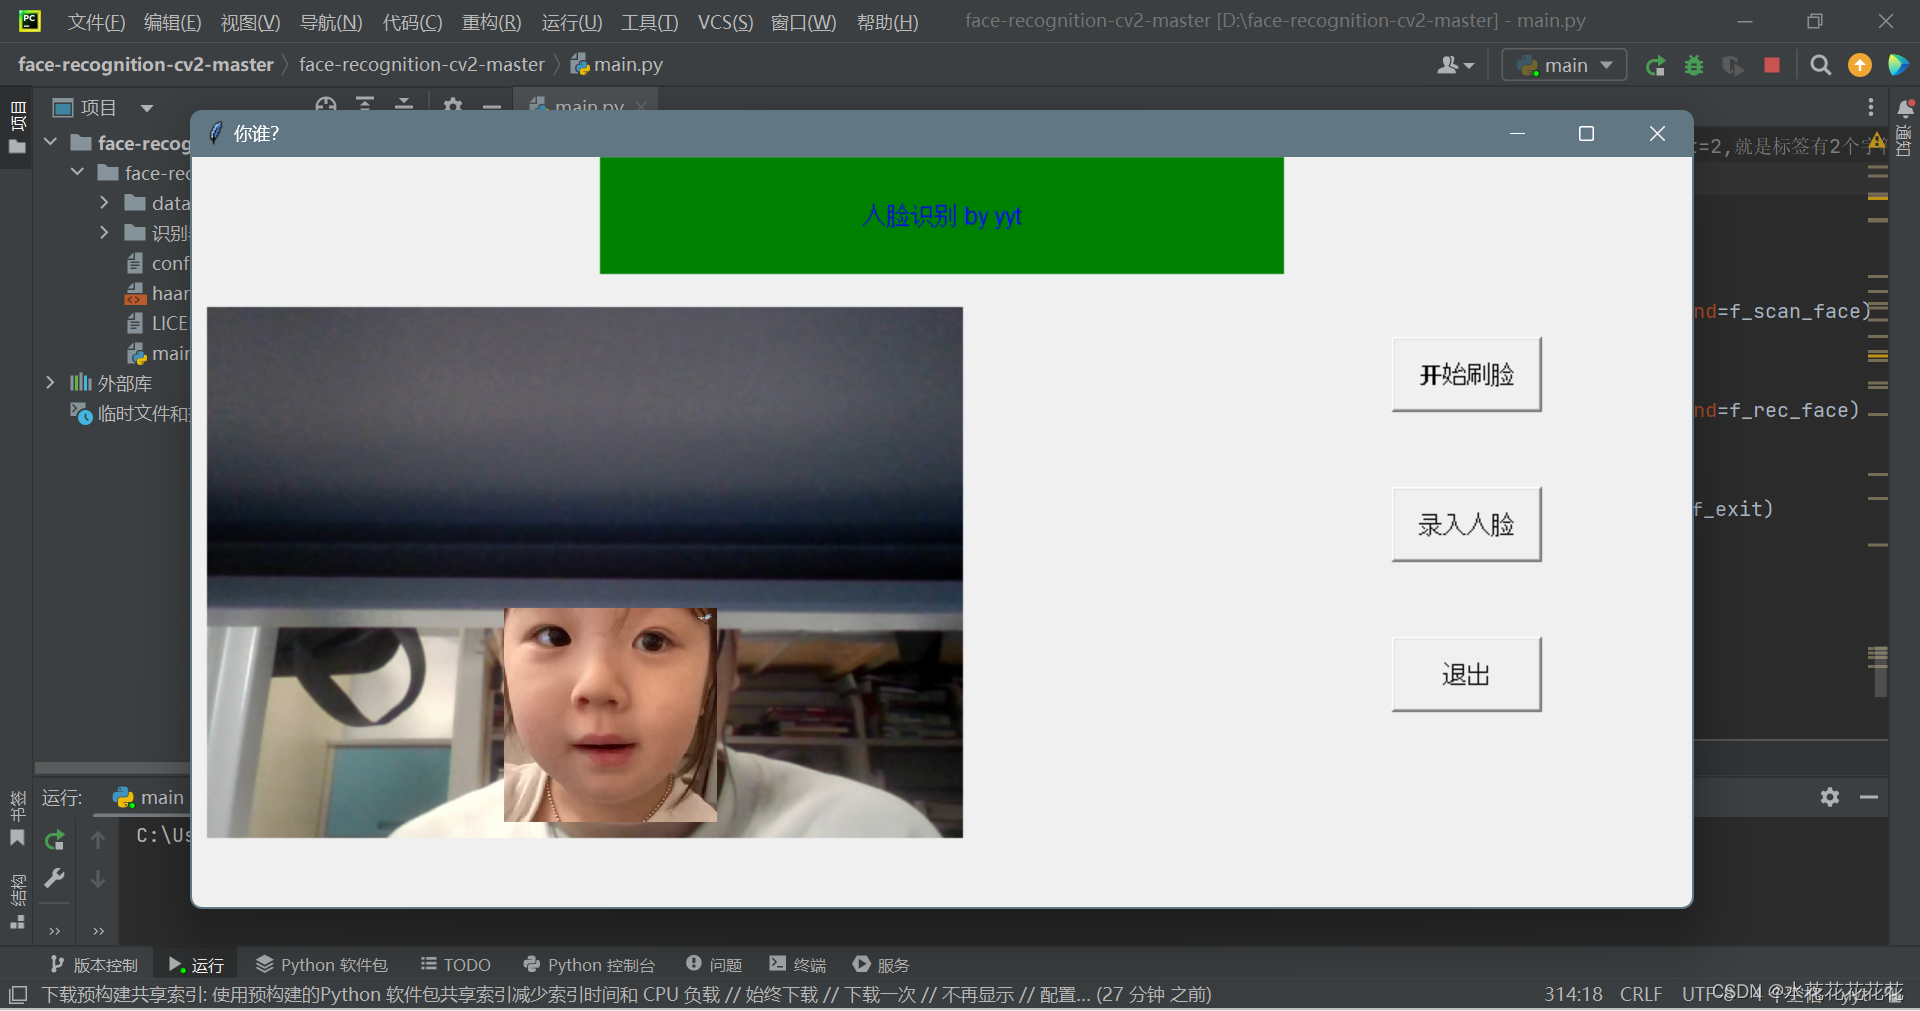Open the 服务 tool window
1920x1011 pixels.
(881, 965)
